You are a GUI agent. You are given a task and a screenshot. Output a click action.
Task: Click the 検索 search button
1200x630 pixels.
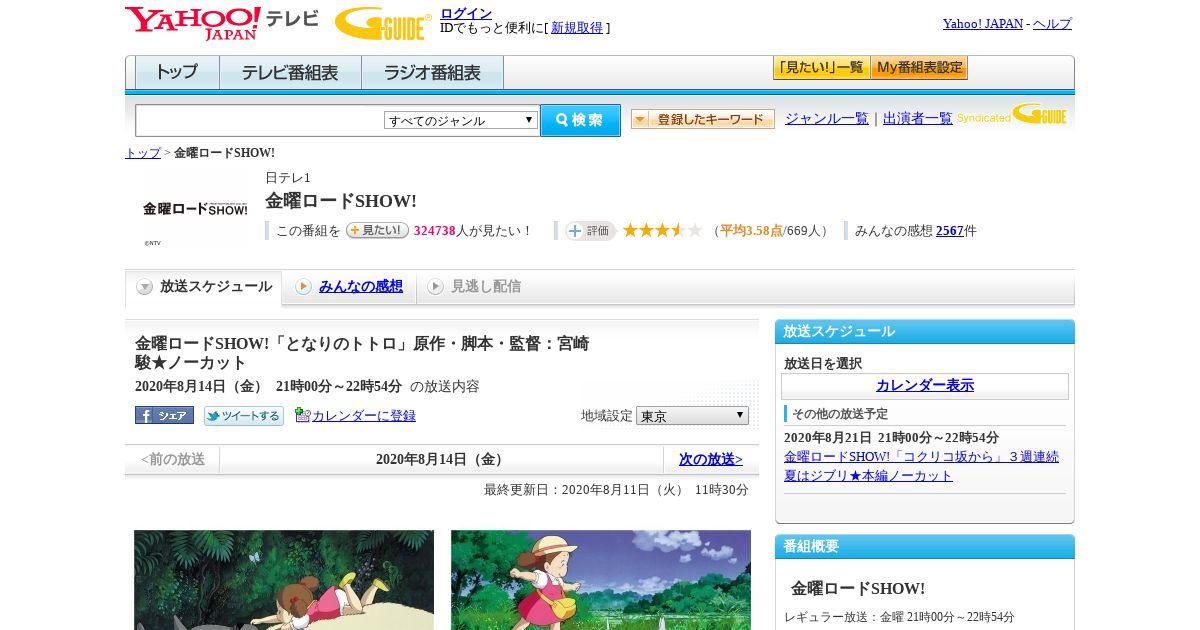click(580, 120)
